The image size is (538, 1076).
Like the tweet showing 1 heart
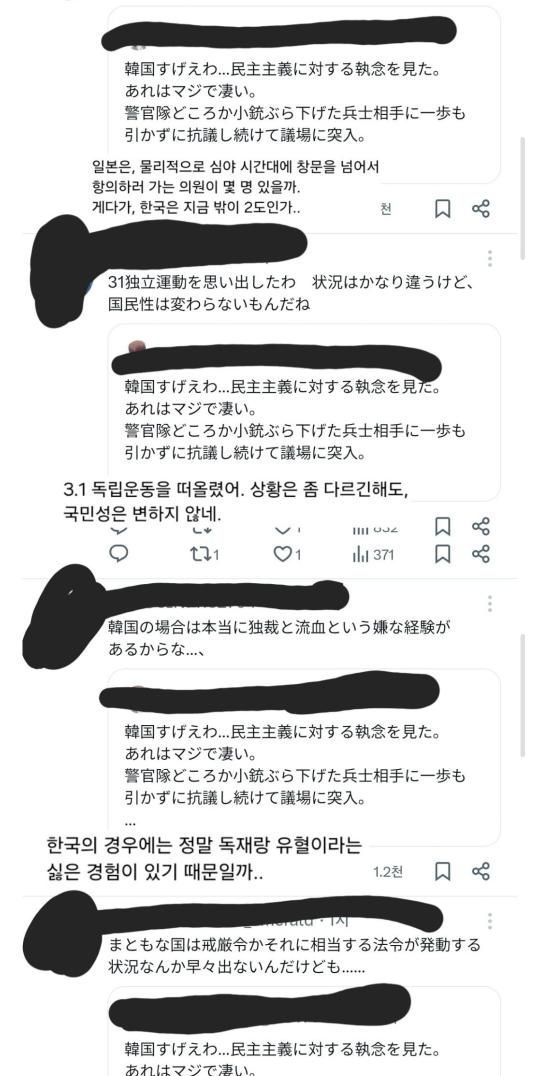tap(288, 554)
